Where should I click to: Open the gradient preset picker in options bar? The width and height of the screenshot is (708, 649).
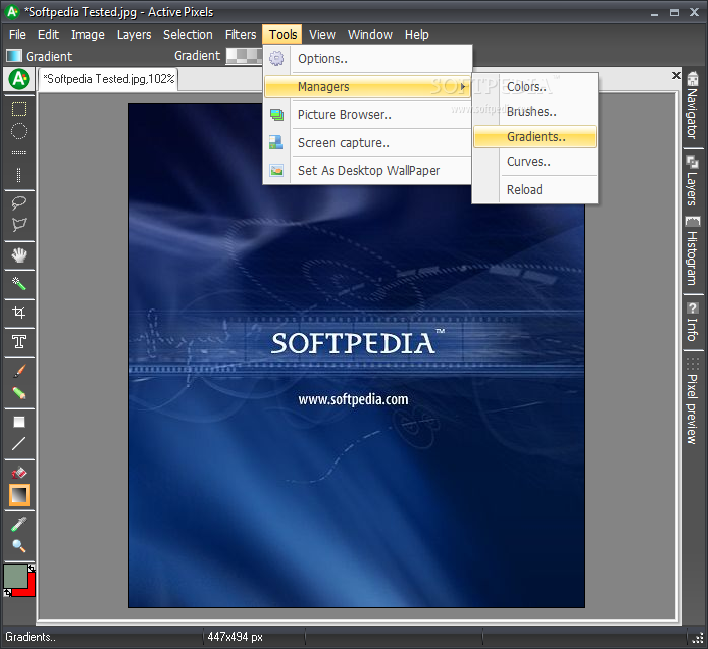pos(244,56)
